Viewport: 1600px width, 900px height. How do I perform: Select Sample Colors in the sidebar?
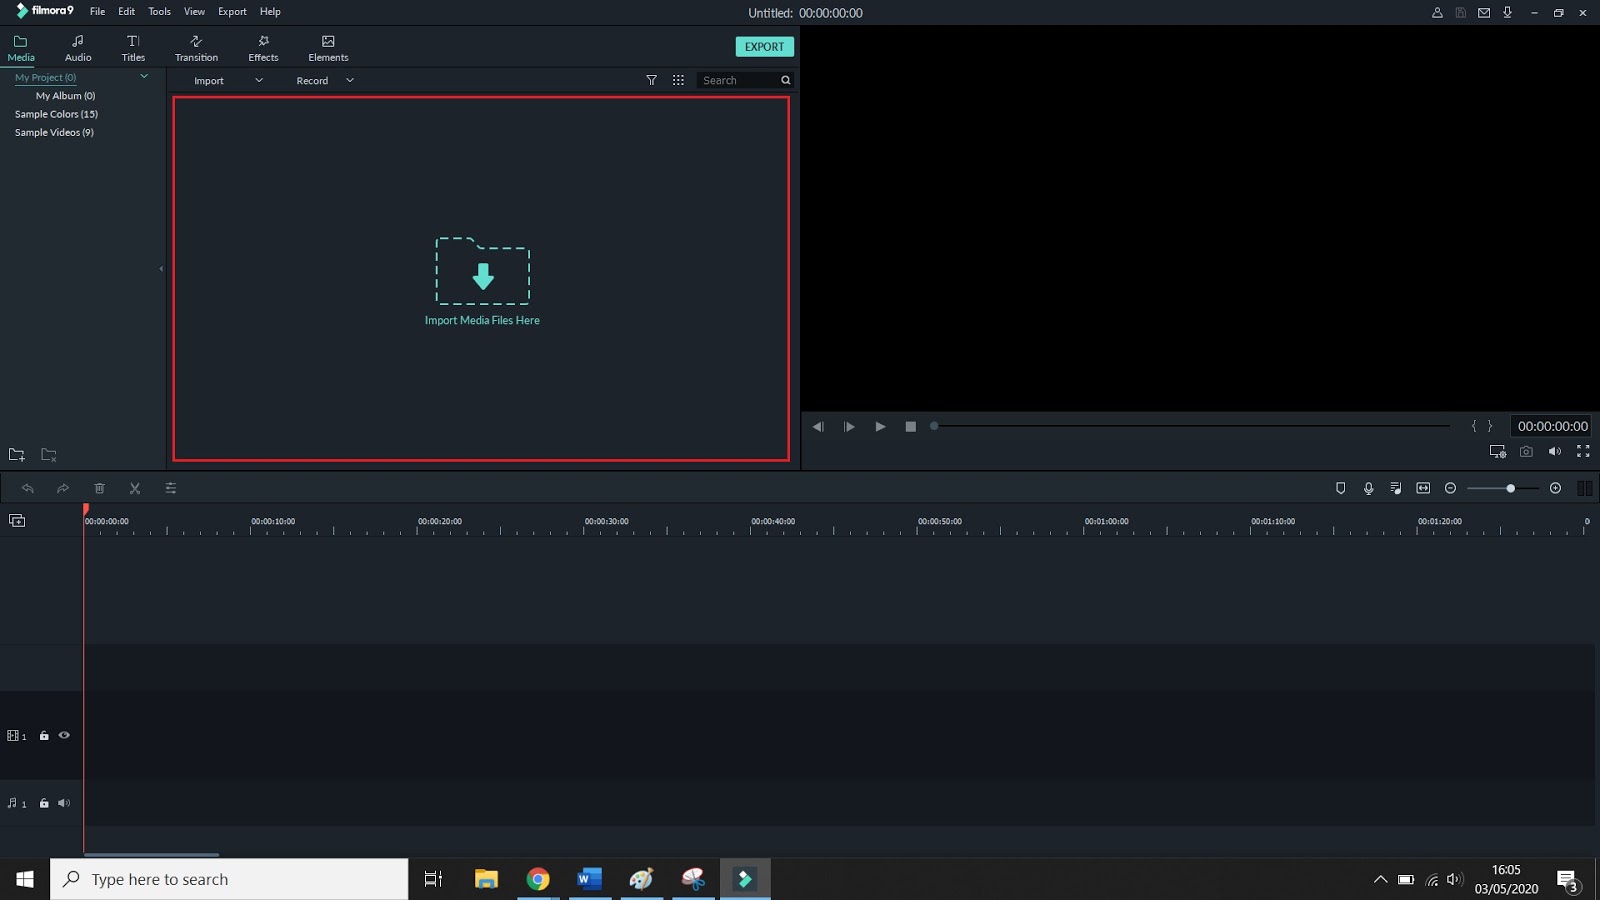click(55, 113)
